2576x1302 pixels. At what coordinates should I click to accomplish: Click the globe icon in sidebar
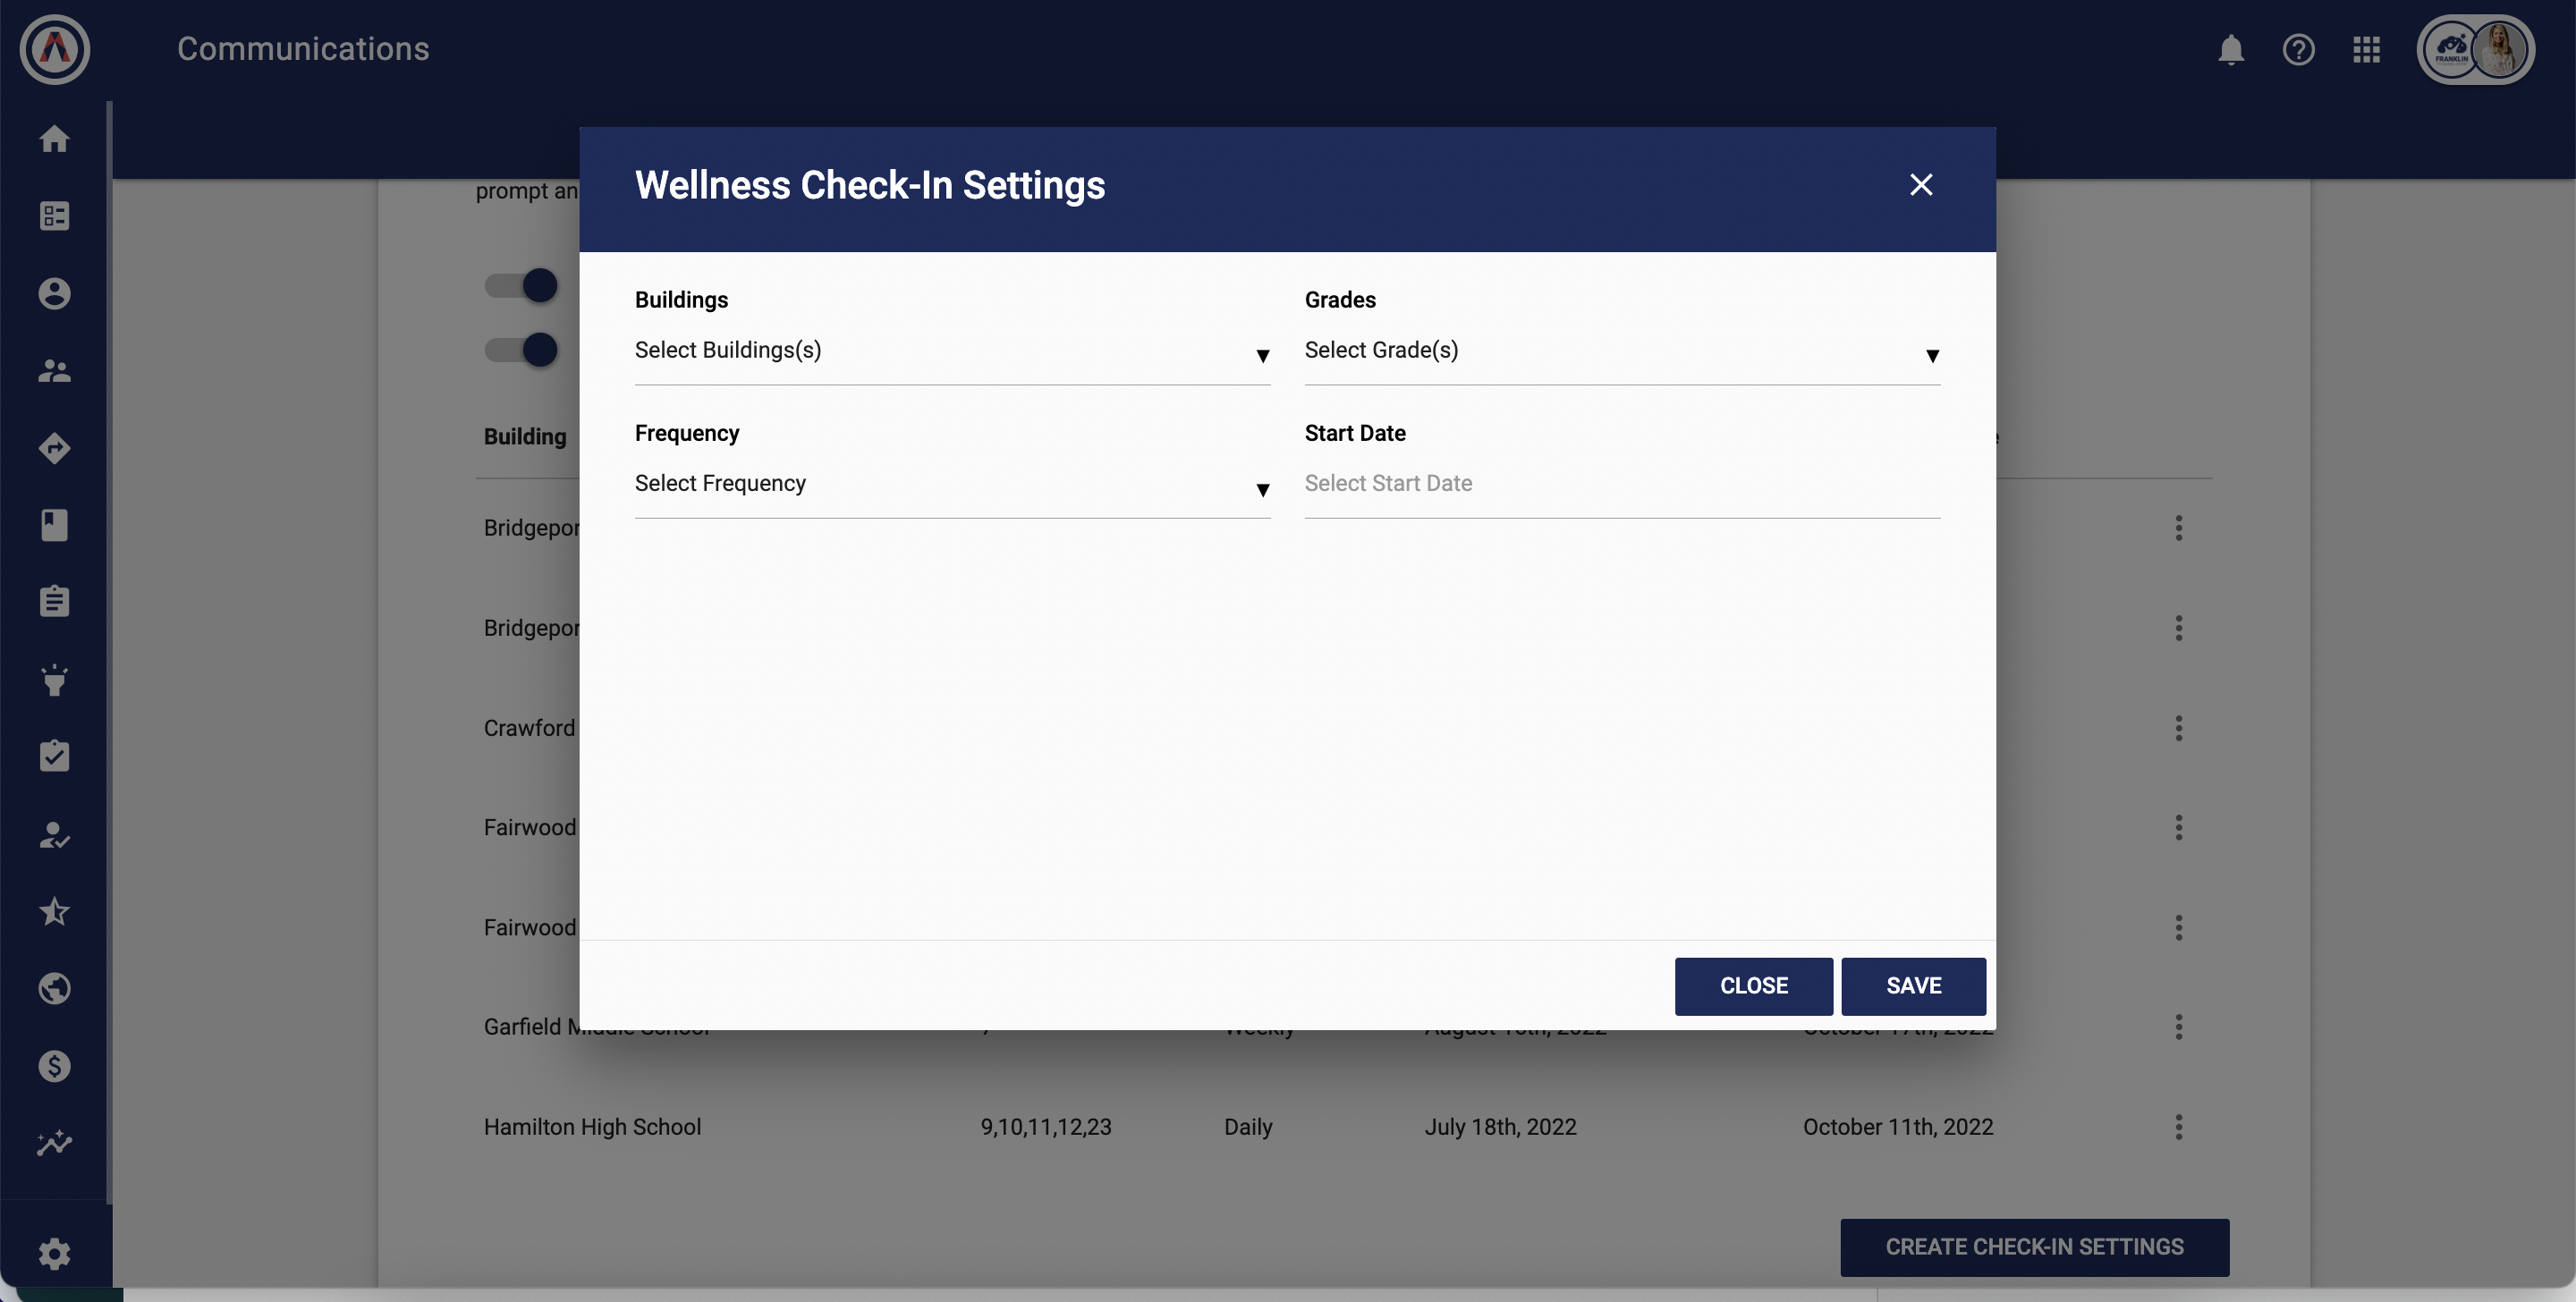(54, 988)
